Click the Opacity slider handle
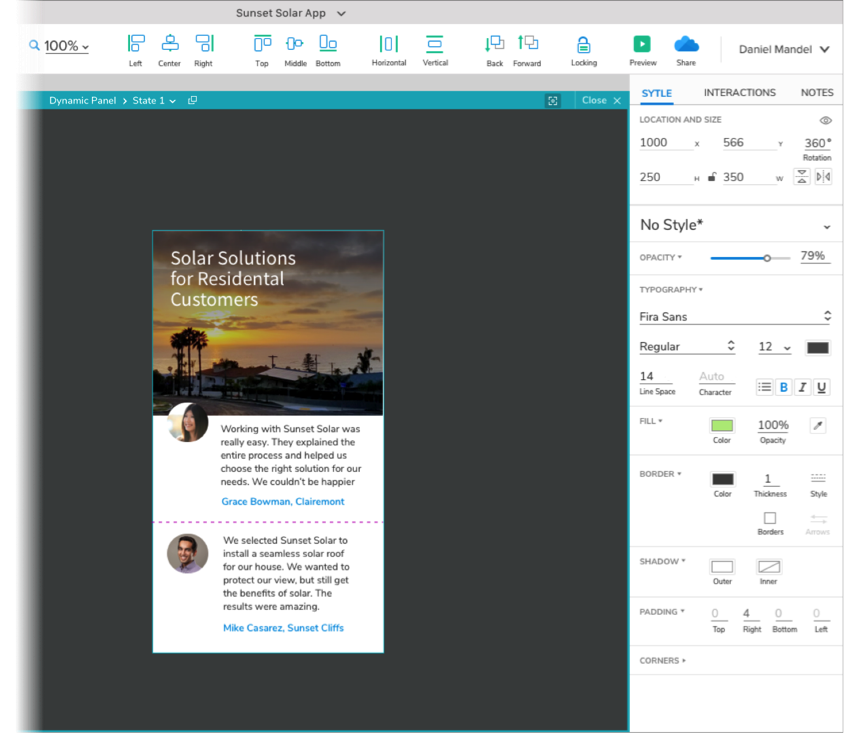844x733 pixels. click(x=767, y=258)
